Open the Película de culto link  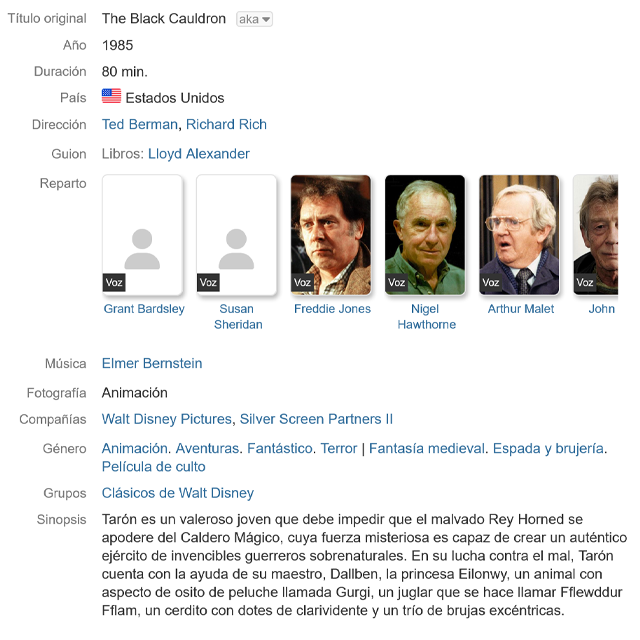pyautogui.click(x=153, y=466)
